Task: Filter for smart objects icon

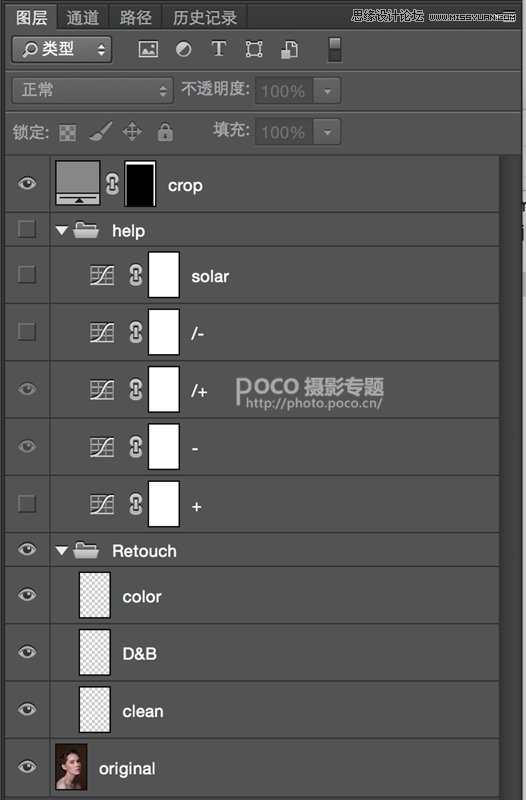Action: point(289,49)
